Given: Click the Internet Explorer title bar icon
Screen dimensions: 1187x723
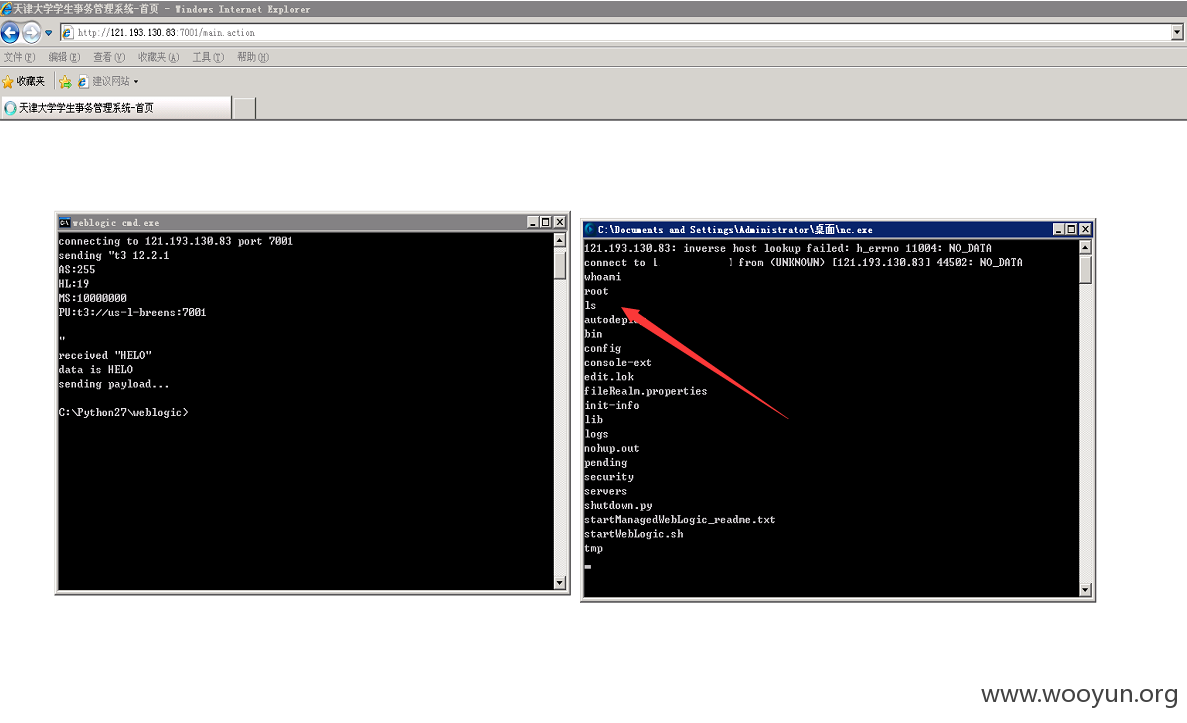Looking at the screenshot, I should pos(6,9).
